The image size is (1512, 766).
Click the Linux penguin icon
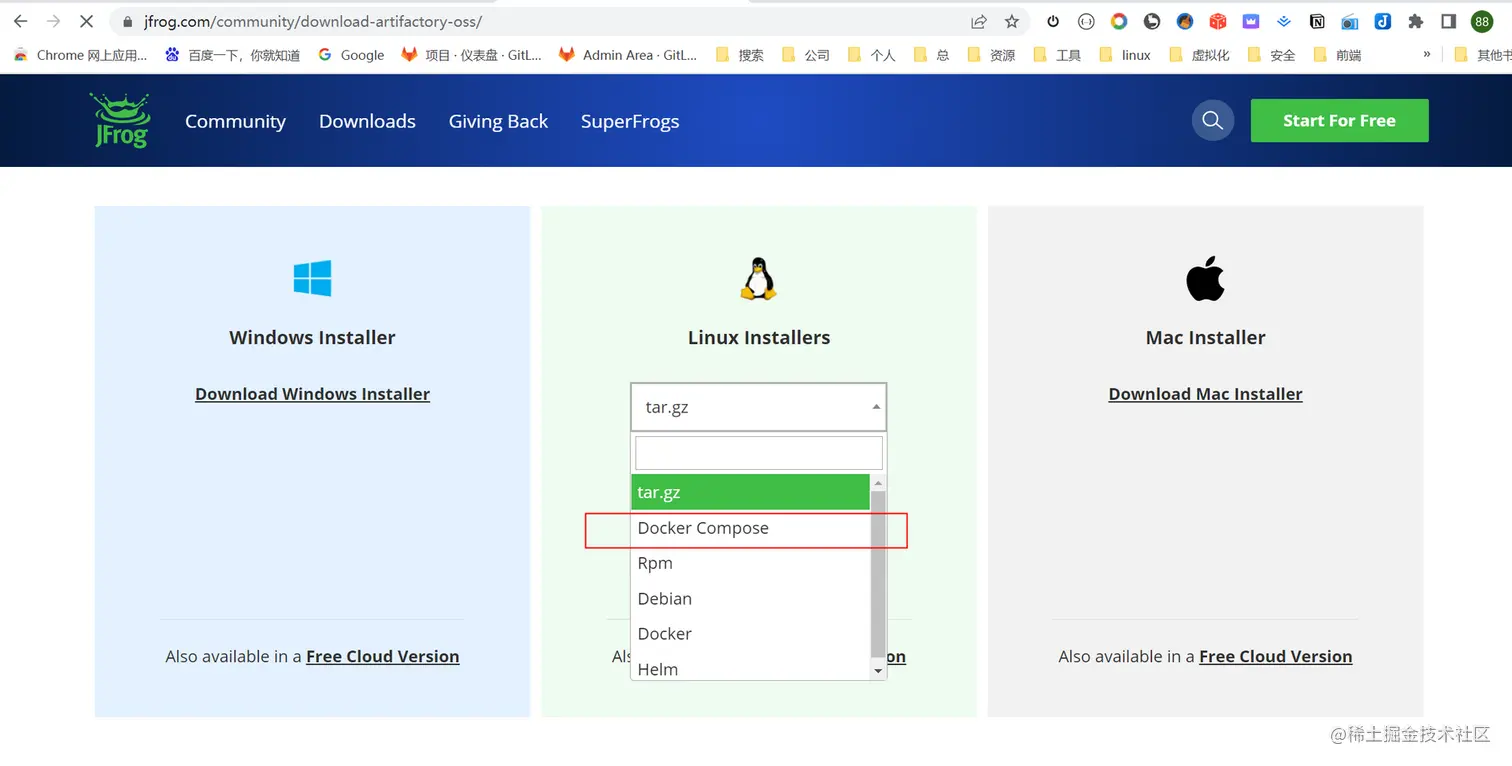coord(758,278)
